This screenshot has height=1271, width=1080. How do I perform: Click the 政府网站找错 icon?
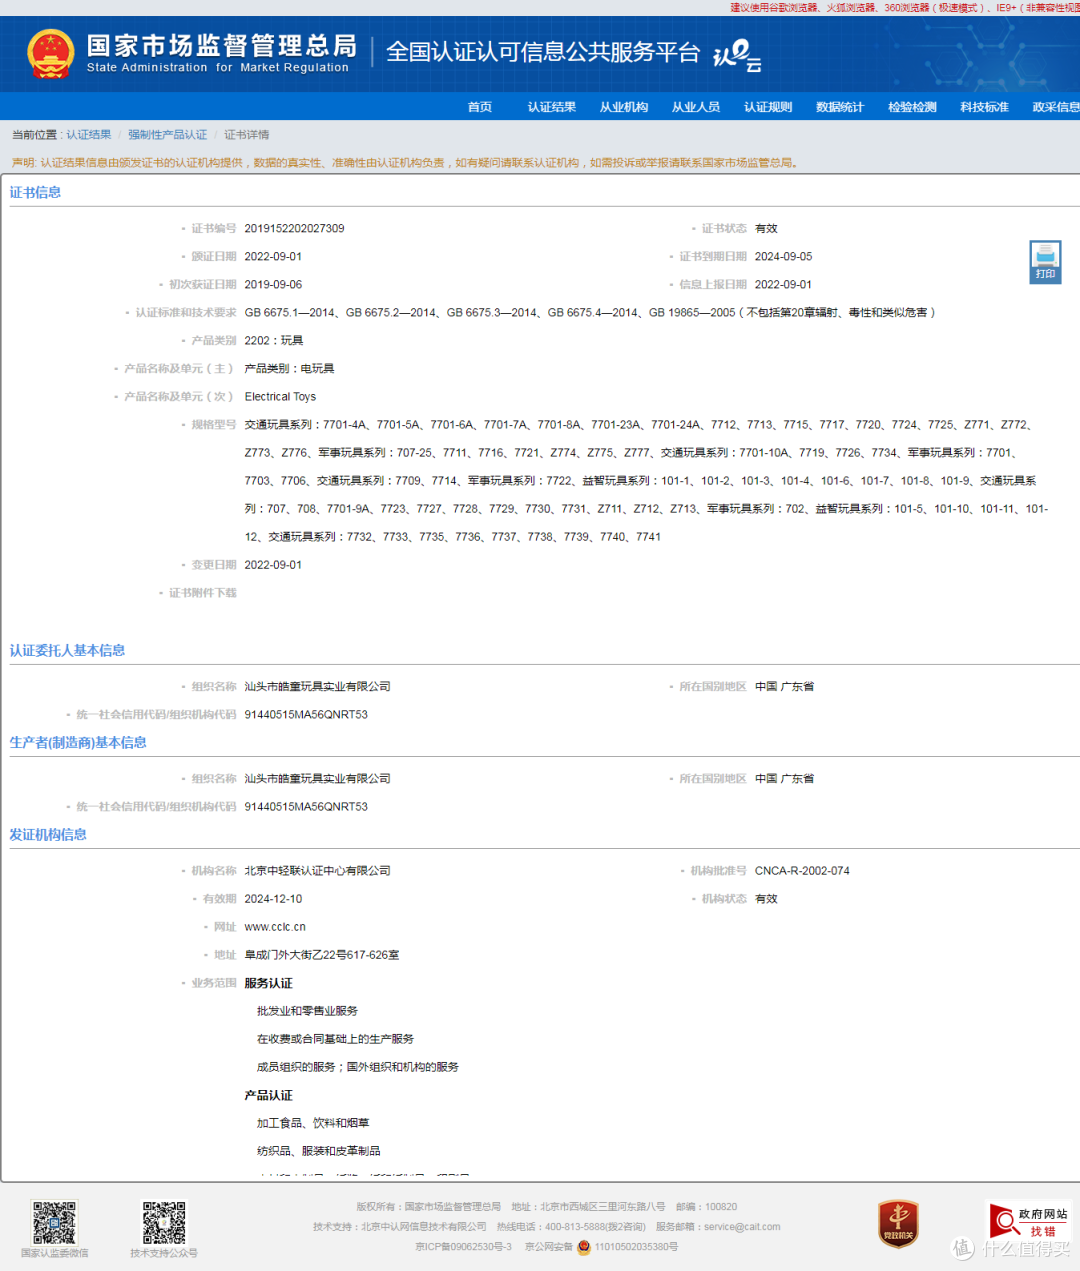click(x=1028, y=1221)
